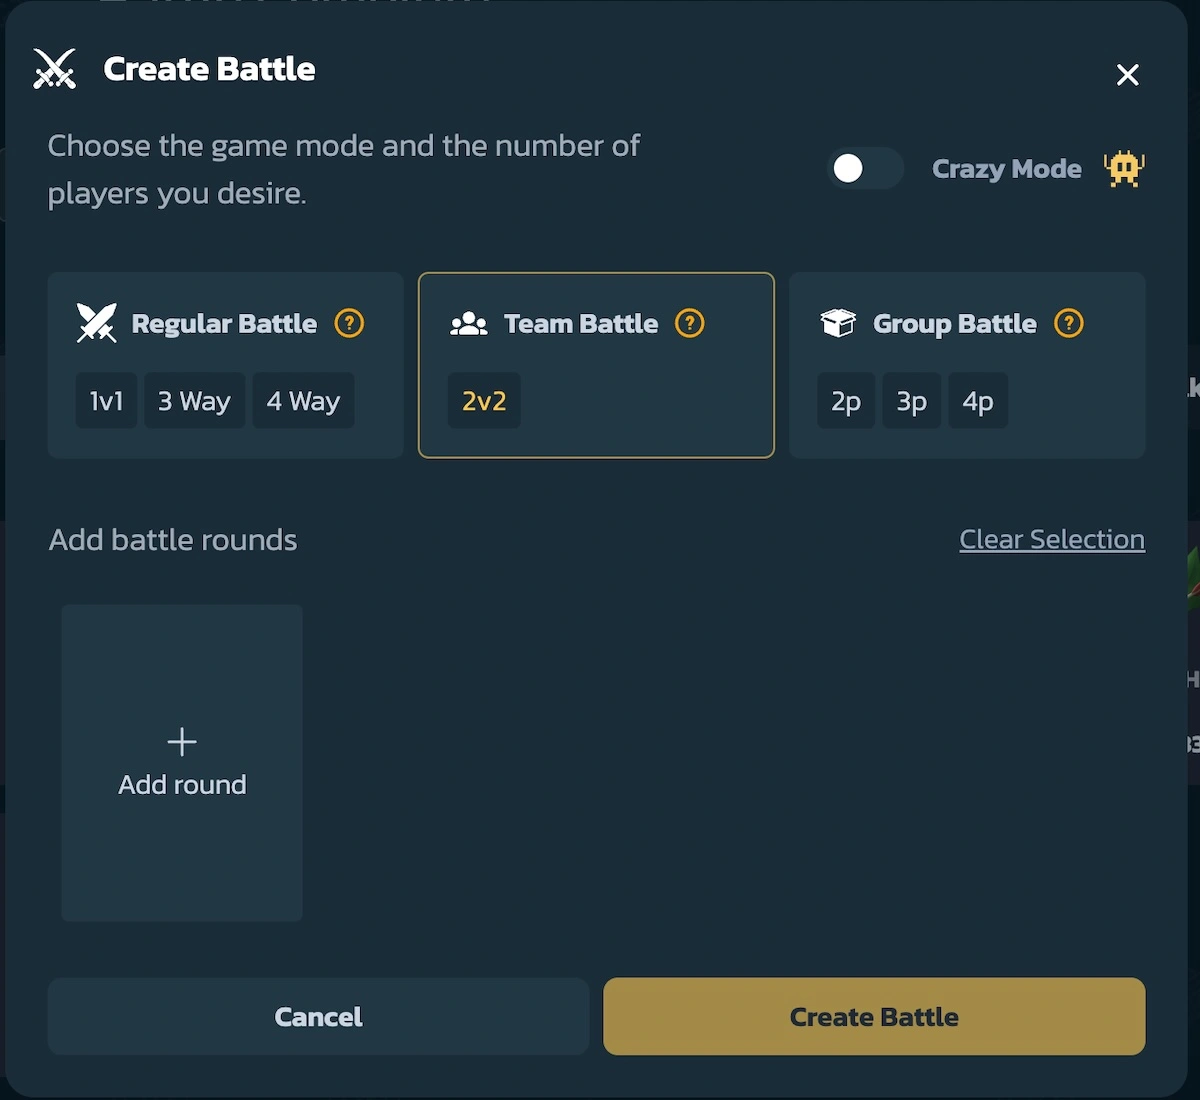Viewport: 1200px width, 1100px height.
Task: Click the Add round card
Action: point(181,761)
